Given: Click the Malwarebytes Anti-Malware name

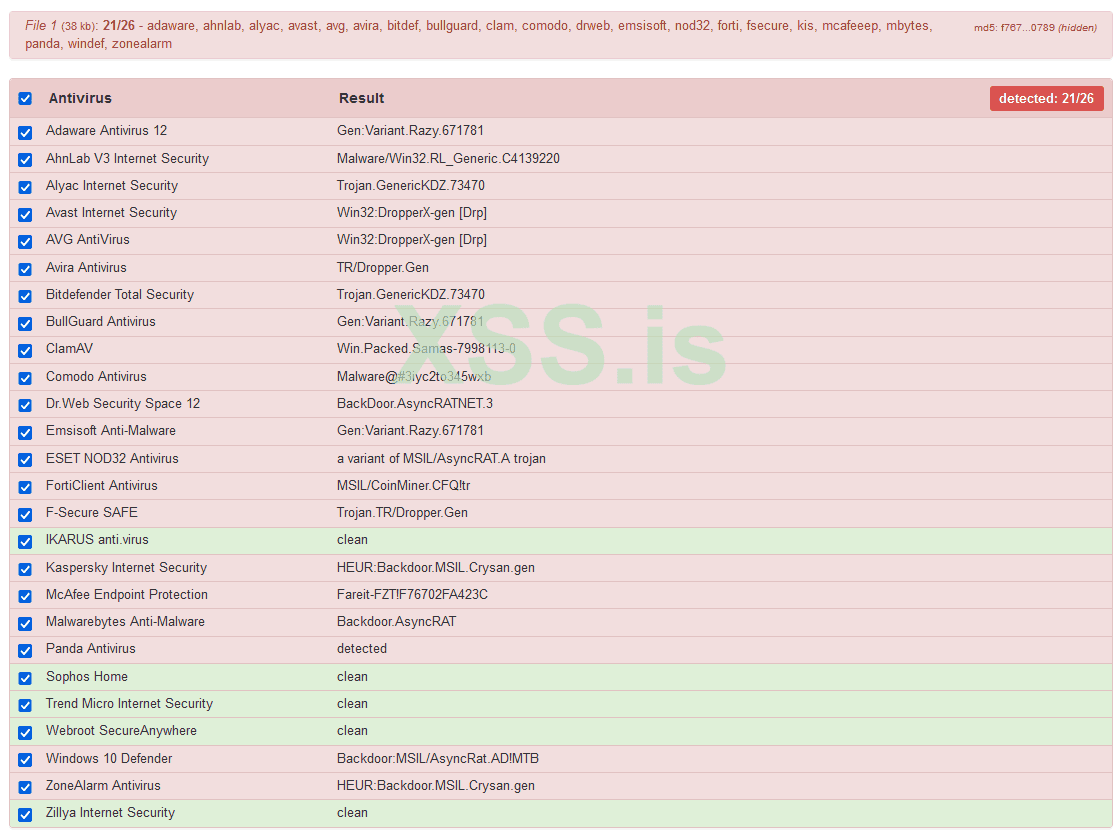Looking at the screenshot, I should tap(125, 622).
